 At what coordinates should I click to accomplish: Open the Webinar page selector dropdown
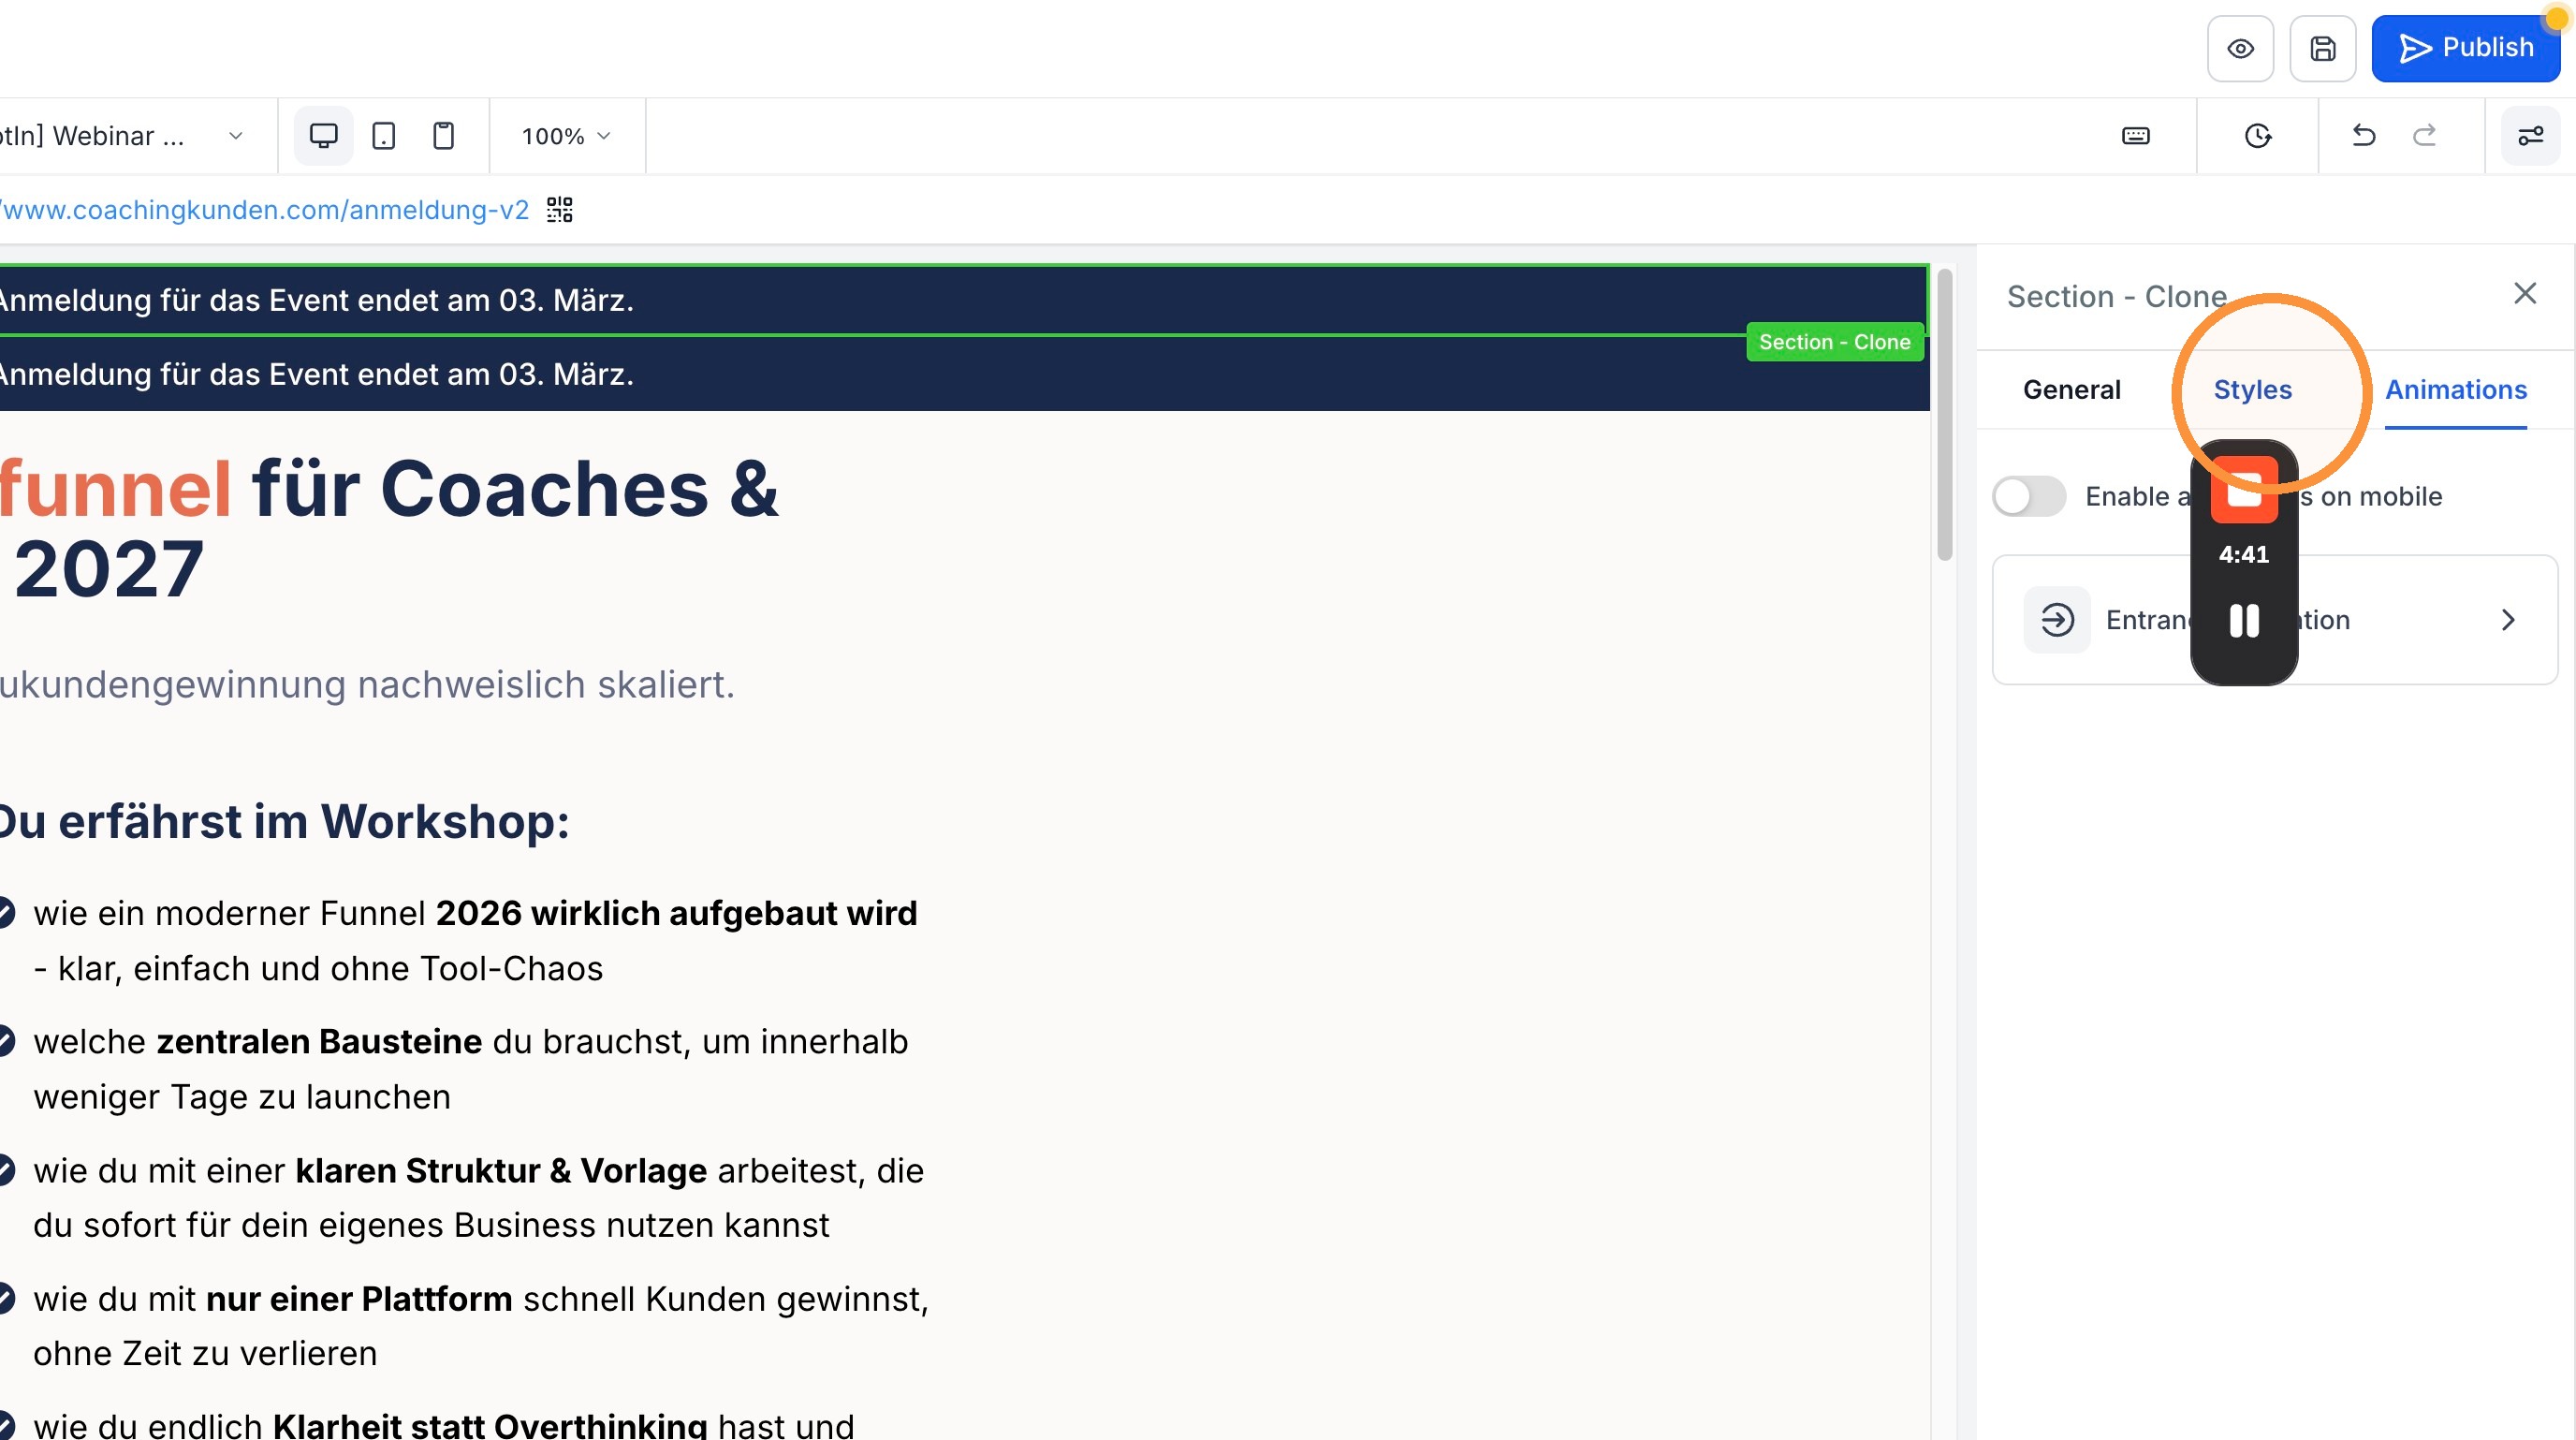coord(120,136)
